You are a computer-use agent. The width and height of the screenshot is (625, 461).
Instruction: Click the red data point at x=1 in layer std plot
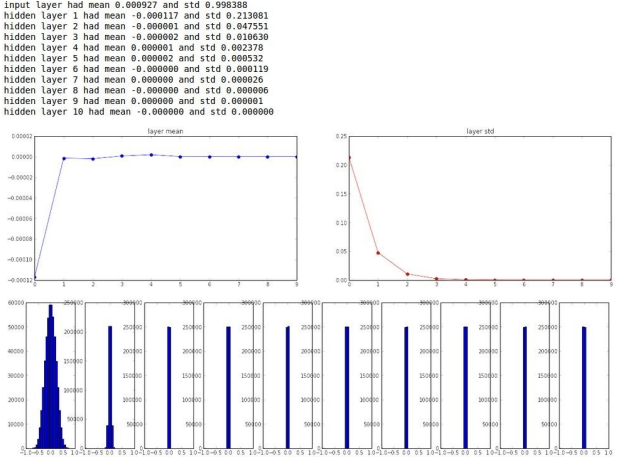378,253
